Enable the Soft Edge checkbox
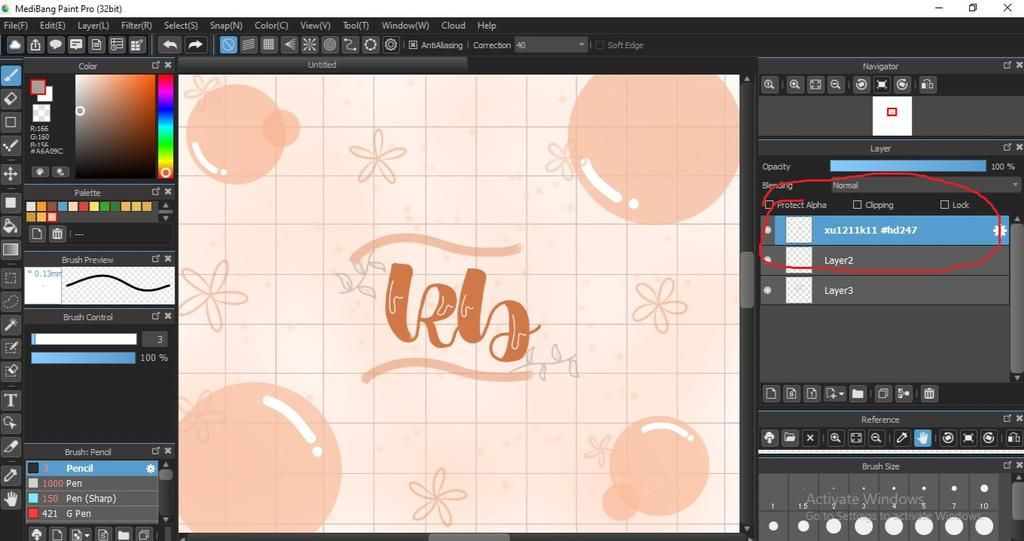The image size is (1024, 541). pyautogui.click(x=600, y=45)
